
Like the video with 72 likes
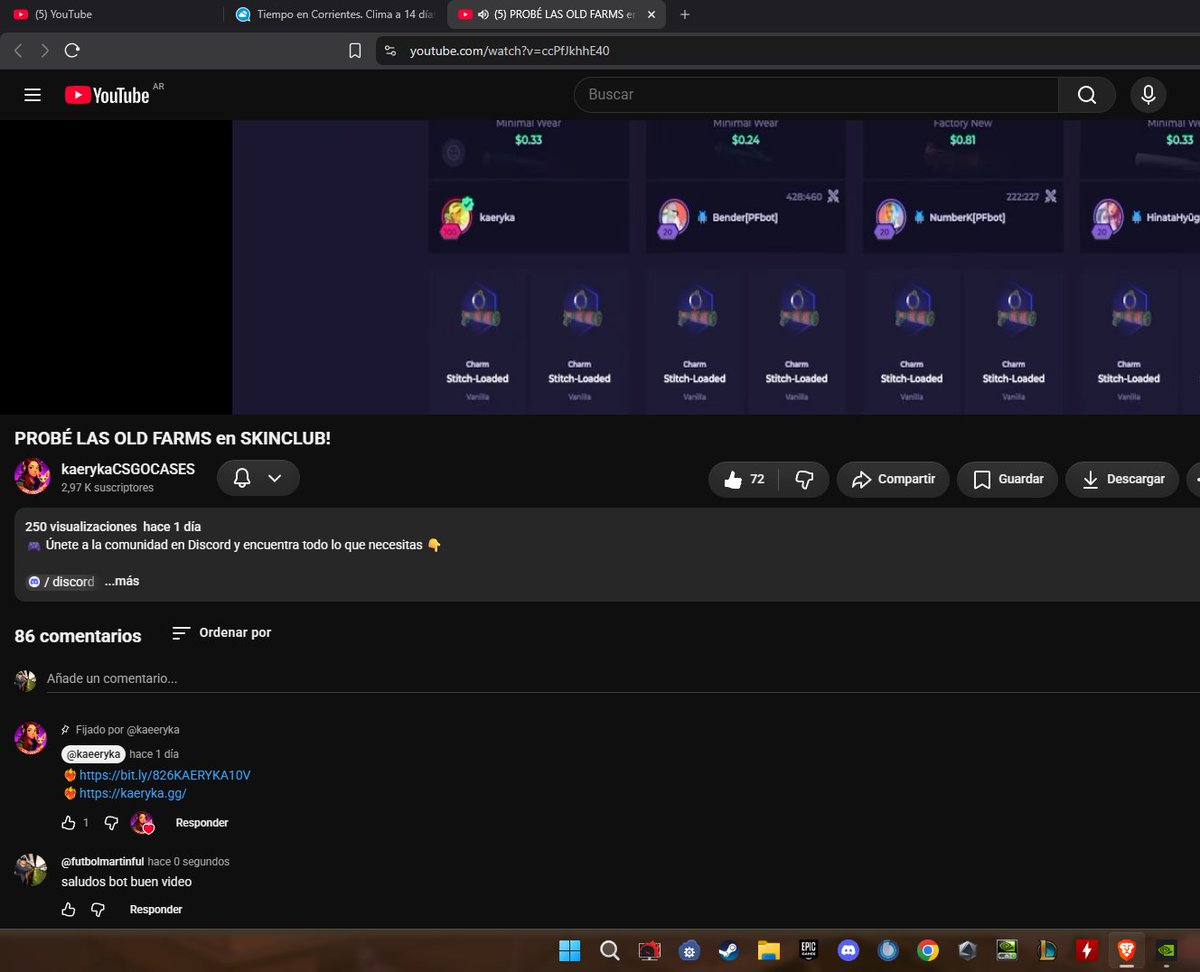pyautogui.click(x=744, y=479)
